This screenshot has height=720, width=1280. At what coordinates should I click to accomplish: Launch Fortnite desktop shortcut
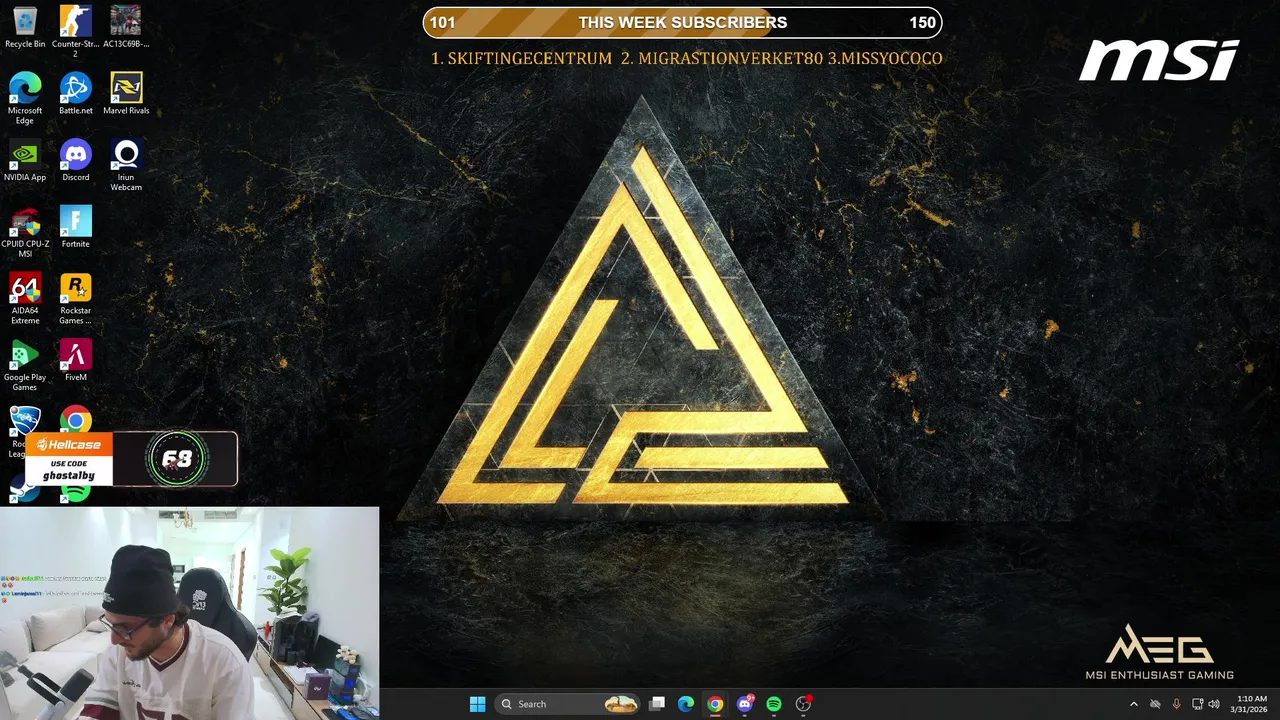coord(75,227)
